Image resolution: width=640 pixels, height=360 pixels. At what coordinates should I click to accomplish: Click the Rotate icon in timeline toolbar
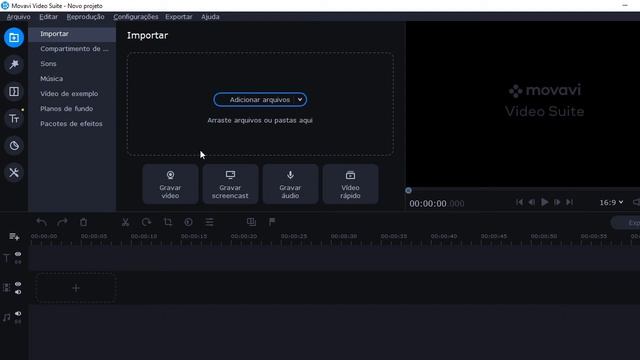tap(146, 222)
